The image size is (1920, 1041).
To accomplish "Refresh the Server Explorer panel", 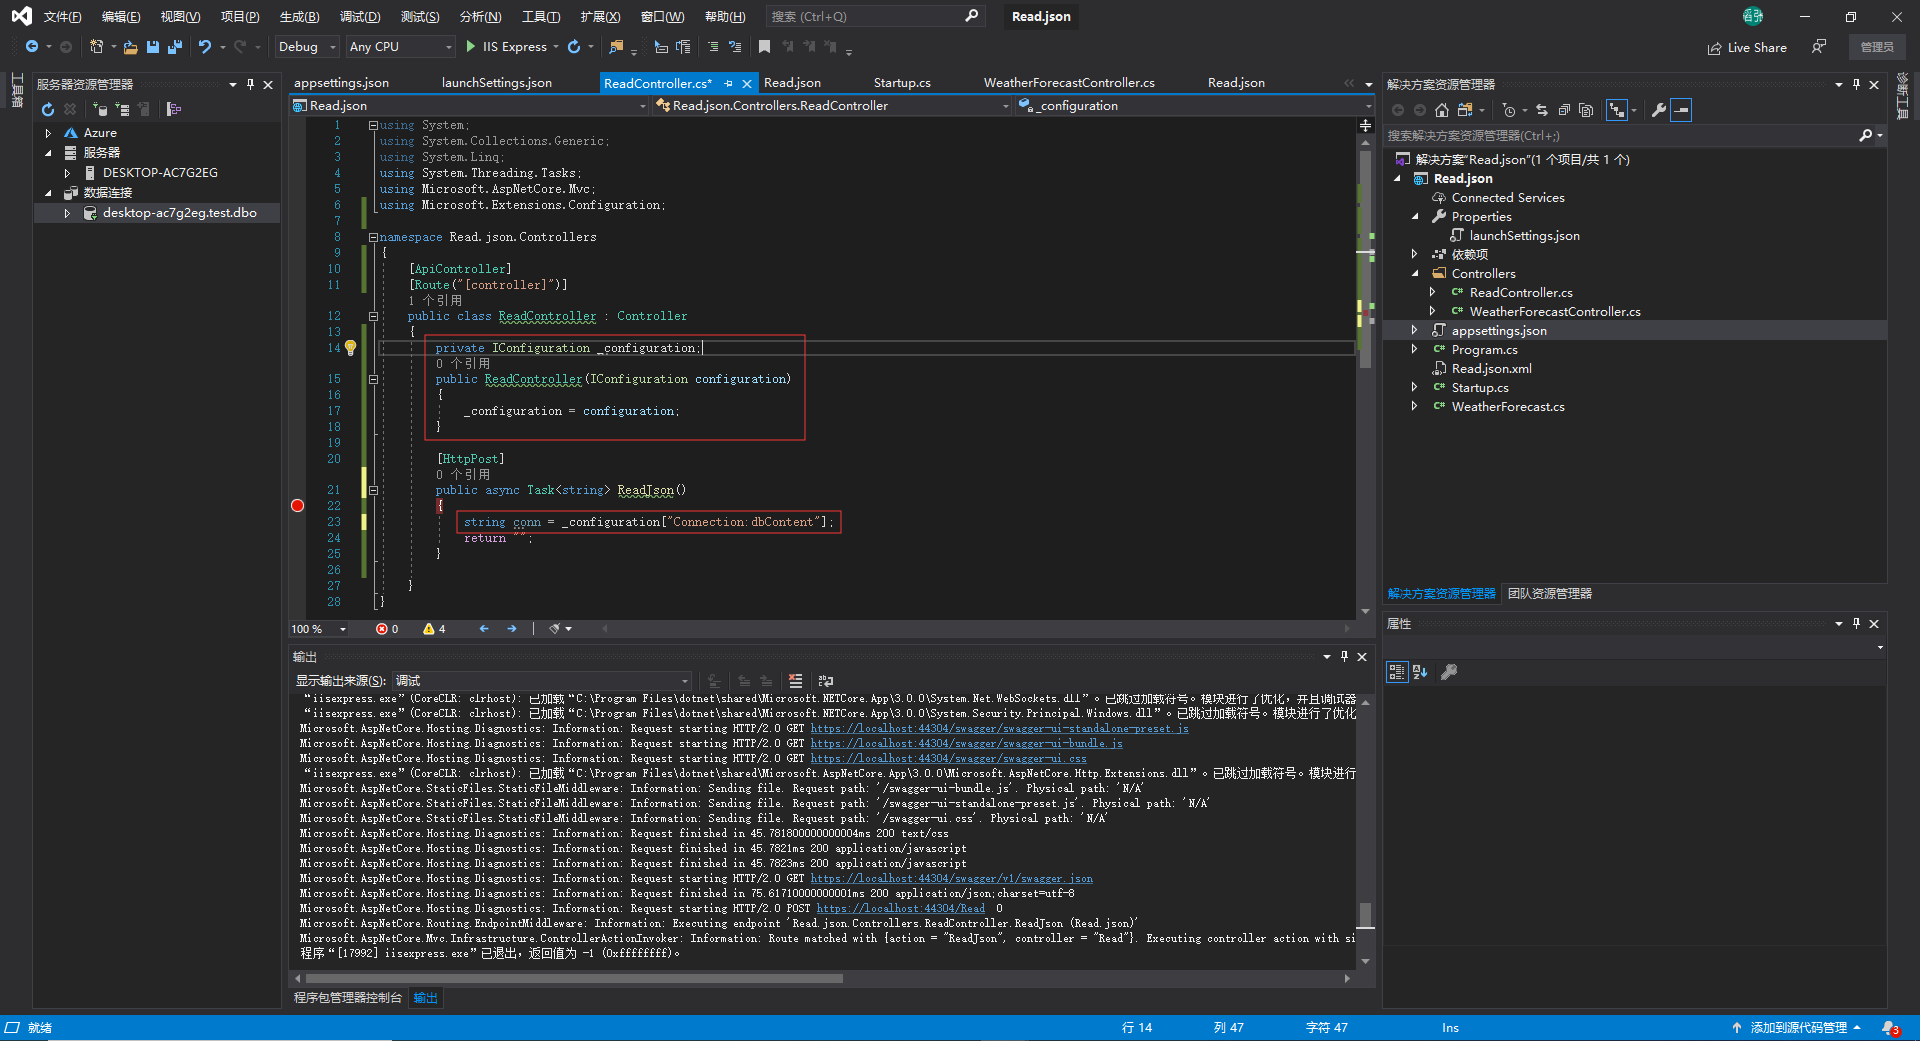I will coord(47,109).
